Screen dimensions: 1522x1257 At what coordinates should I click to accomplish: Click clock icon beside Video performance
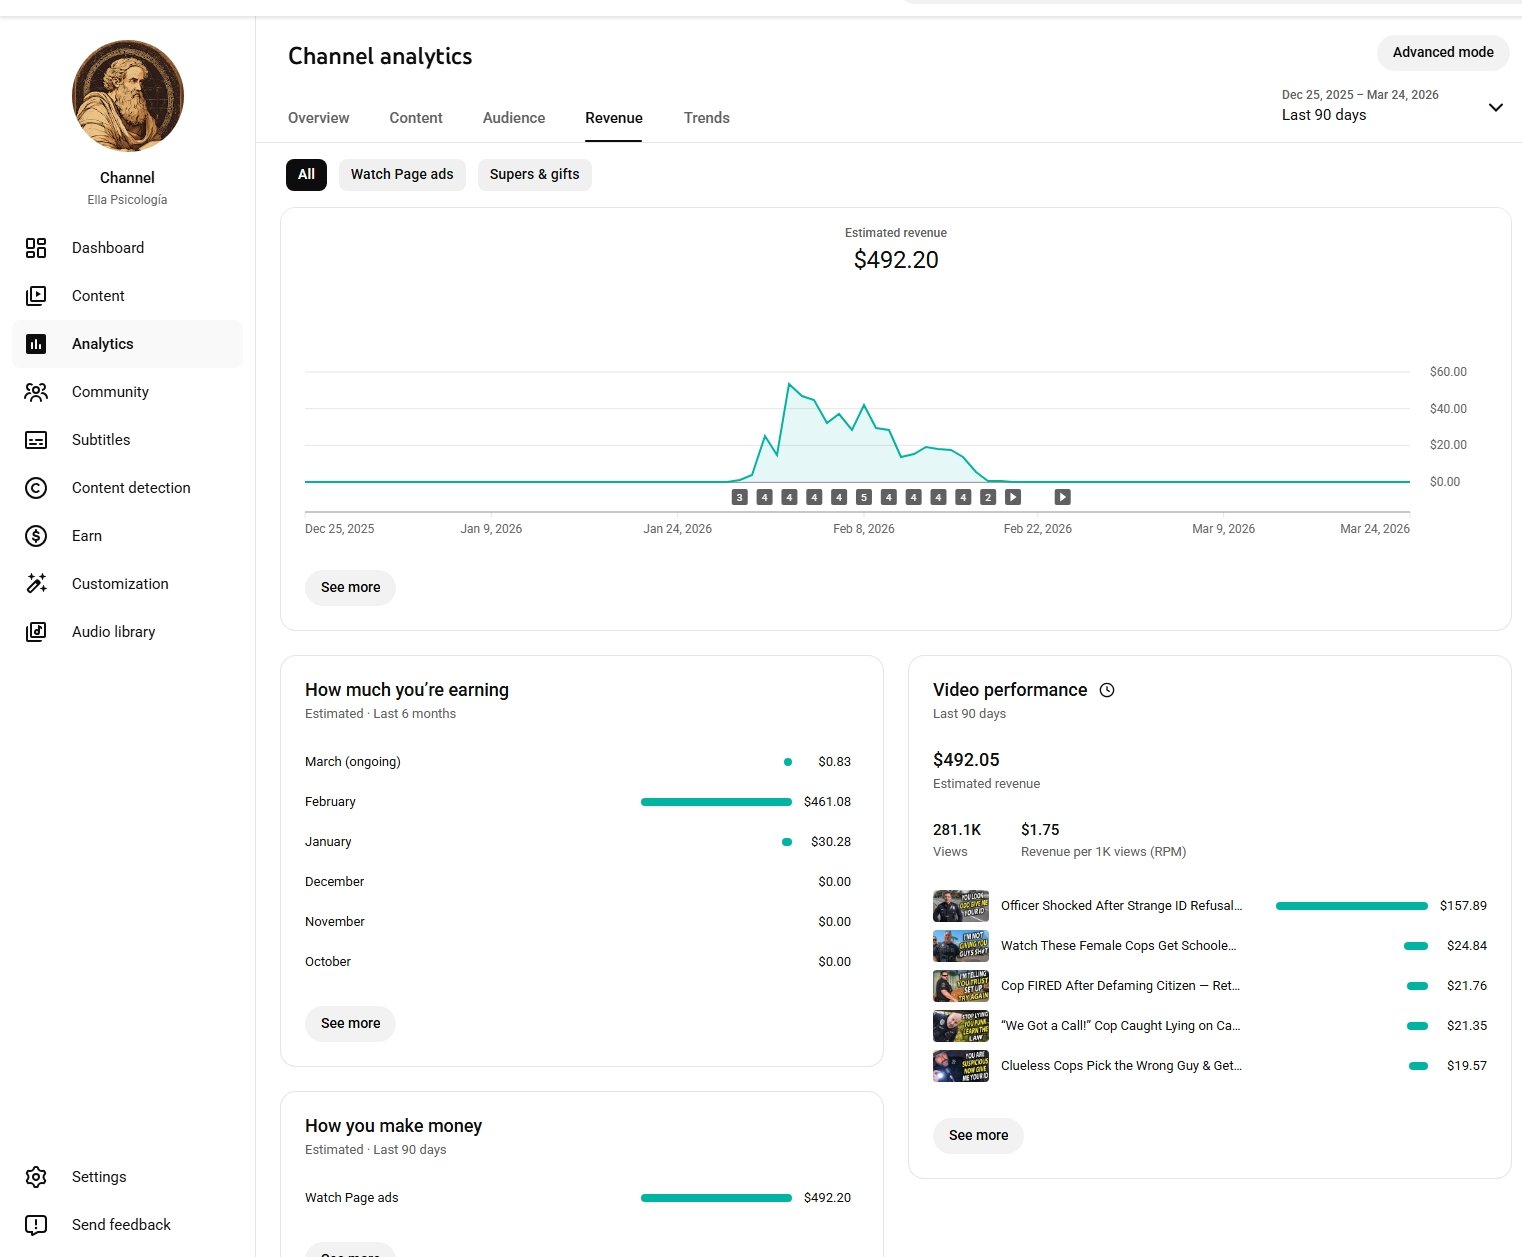pyautogui.click(x=1107, y=690)
